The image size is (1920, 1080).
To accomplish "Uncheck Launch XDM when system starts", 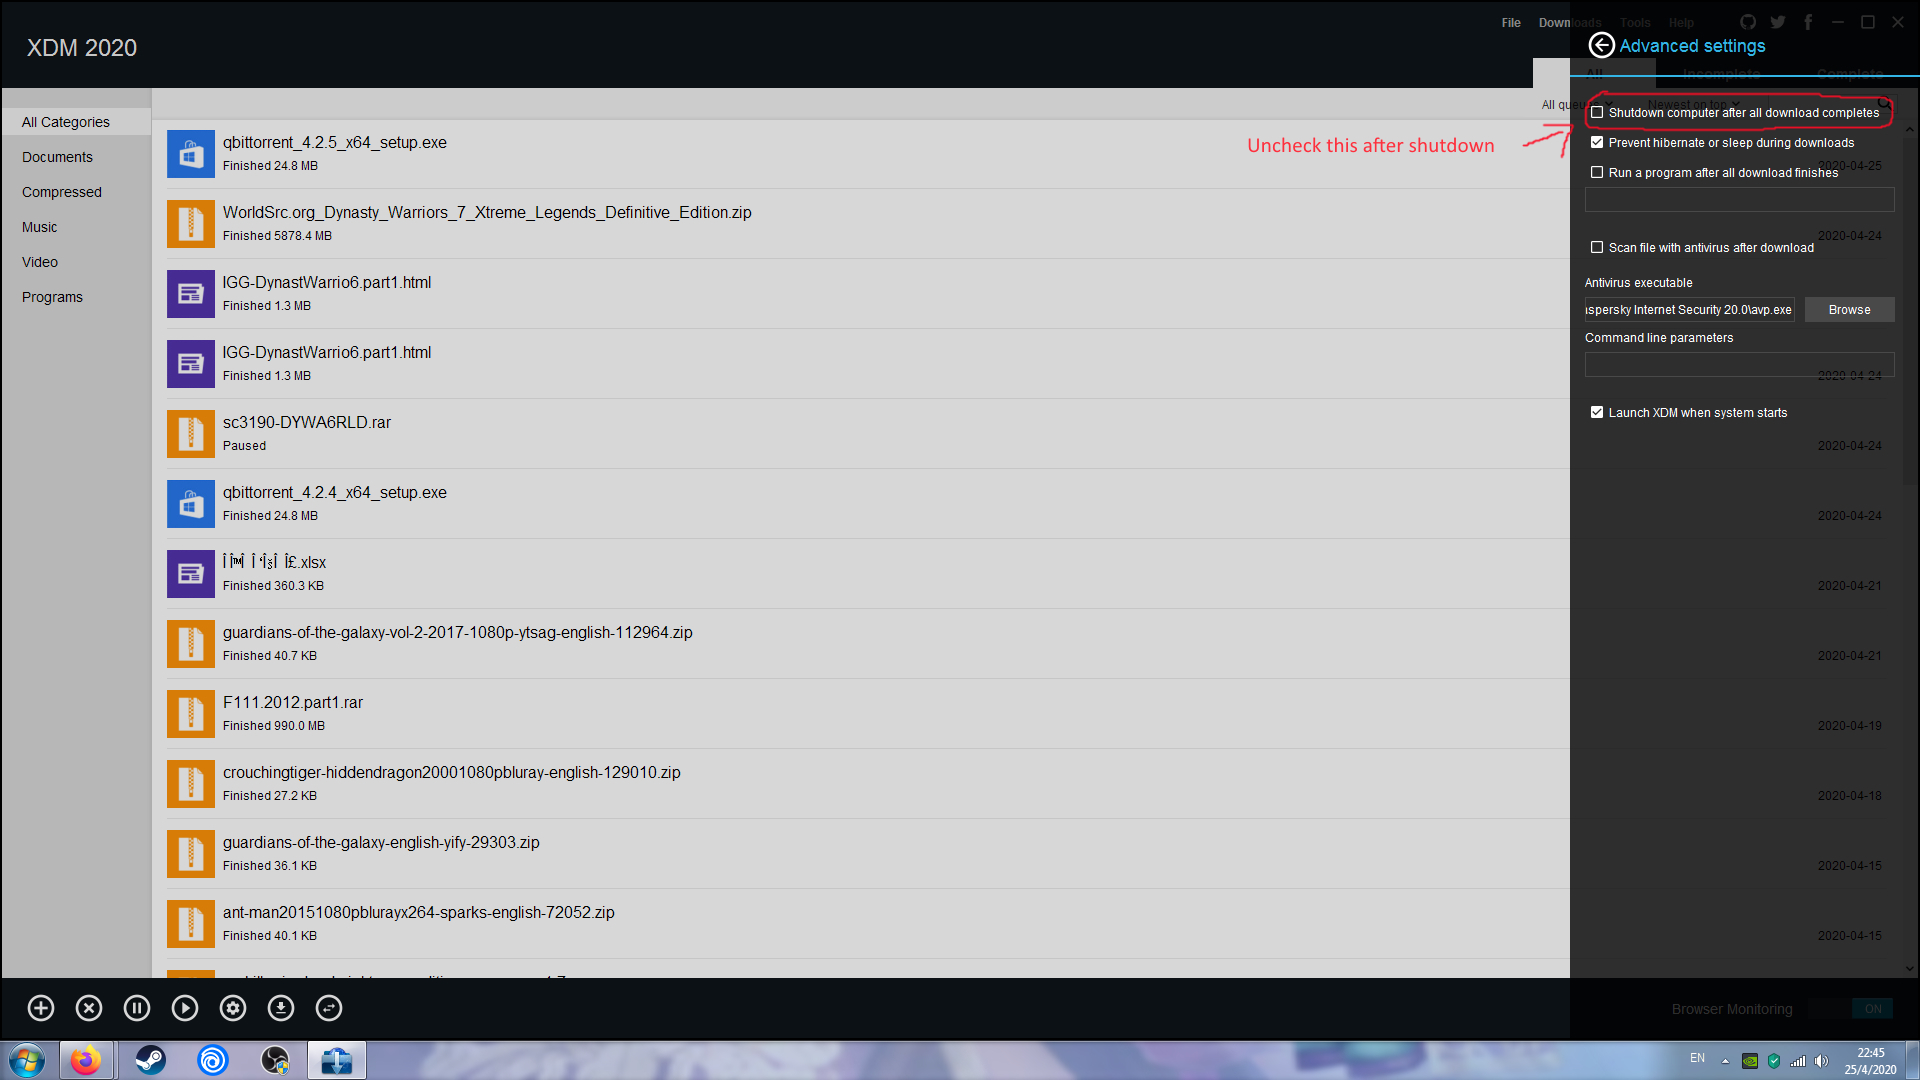I will tap(1597, 413).
